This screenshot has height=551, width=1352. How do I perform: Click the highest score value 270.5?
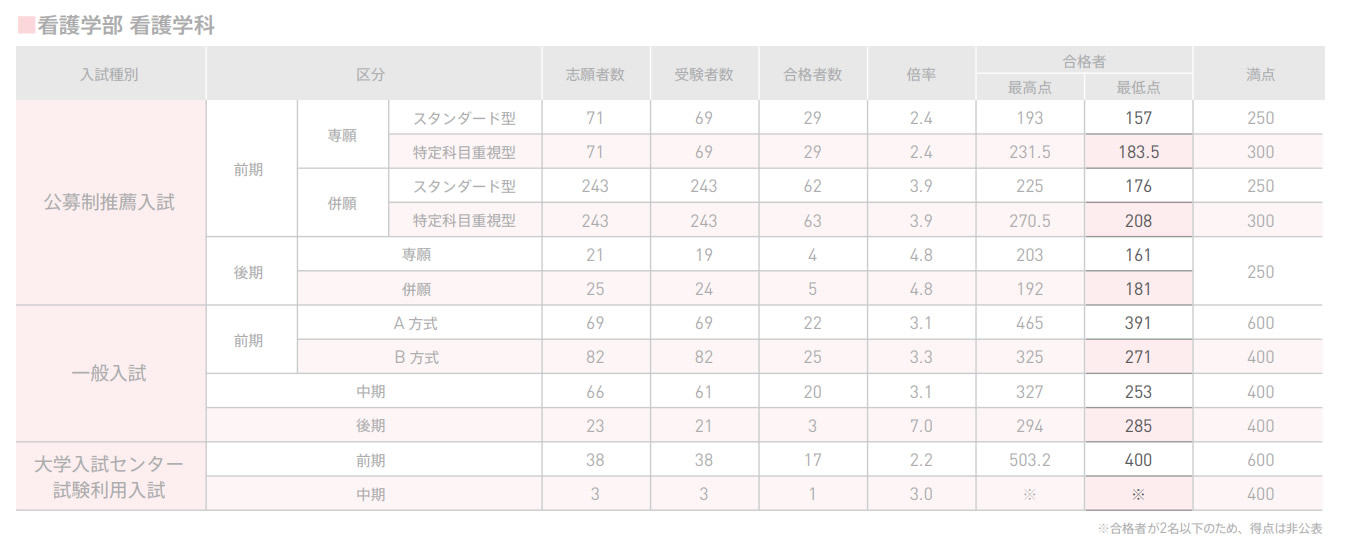point(1030,221)
